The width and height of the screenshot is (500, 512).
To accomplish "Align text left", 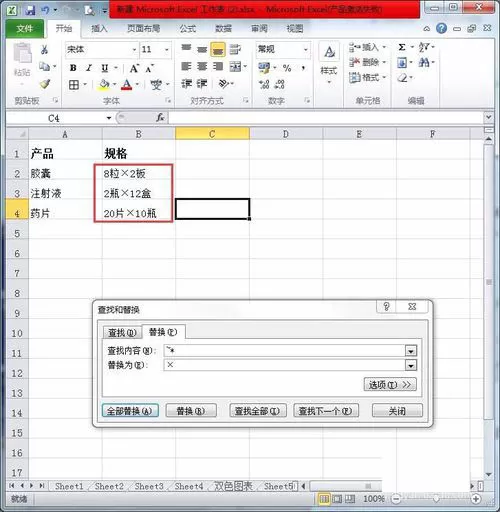I will click(186, 67).
